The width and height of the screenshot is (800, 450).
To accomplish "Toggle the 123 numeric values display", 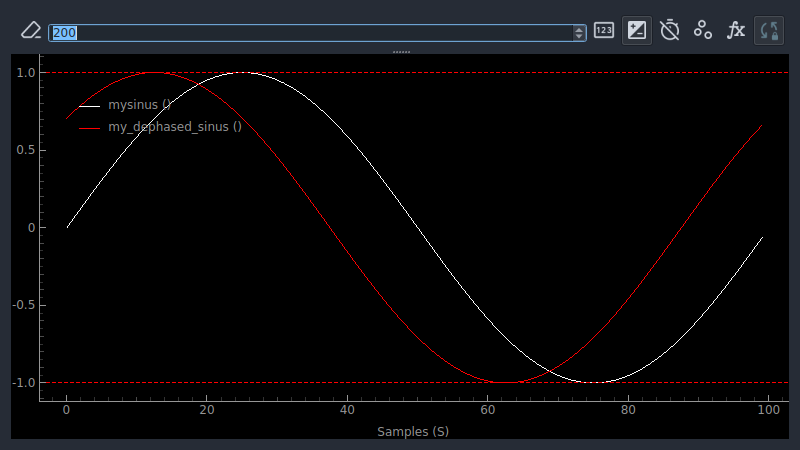I will point(604,31).
